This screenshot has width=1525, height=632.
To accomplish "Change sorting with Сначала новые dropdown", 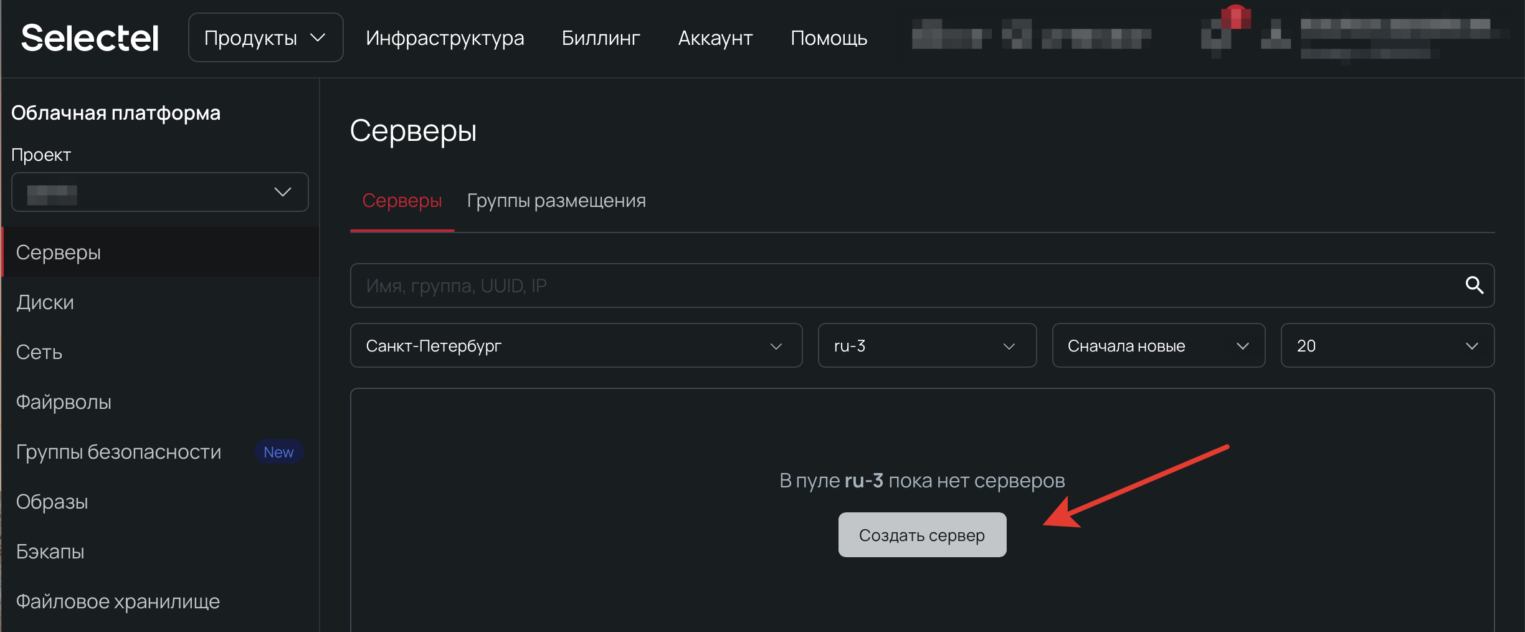I will pos(1158,345).
